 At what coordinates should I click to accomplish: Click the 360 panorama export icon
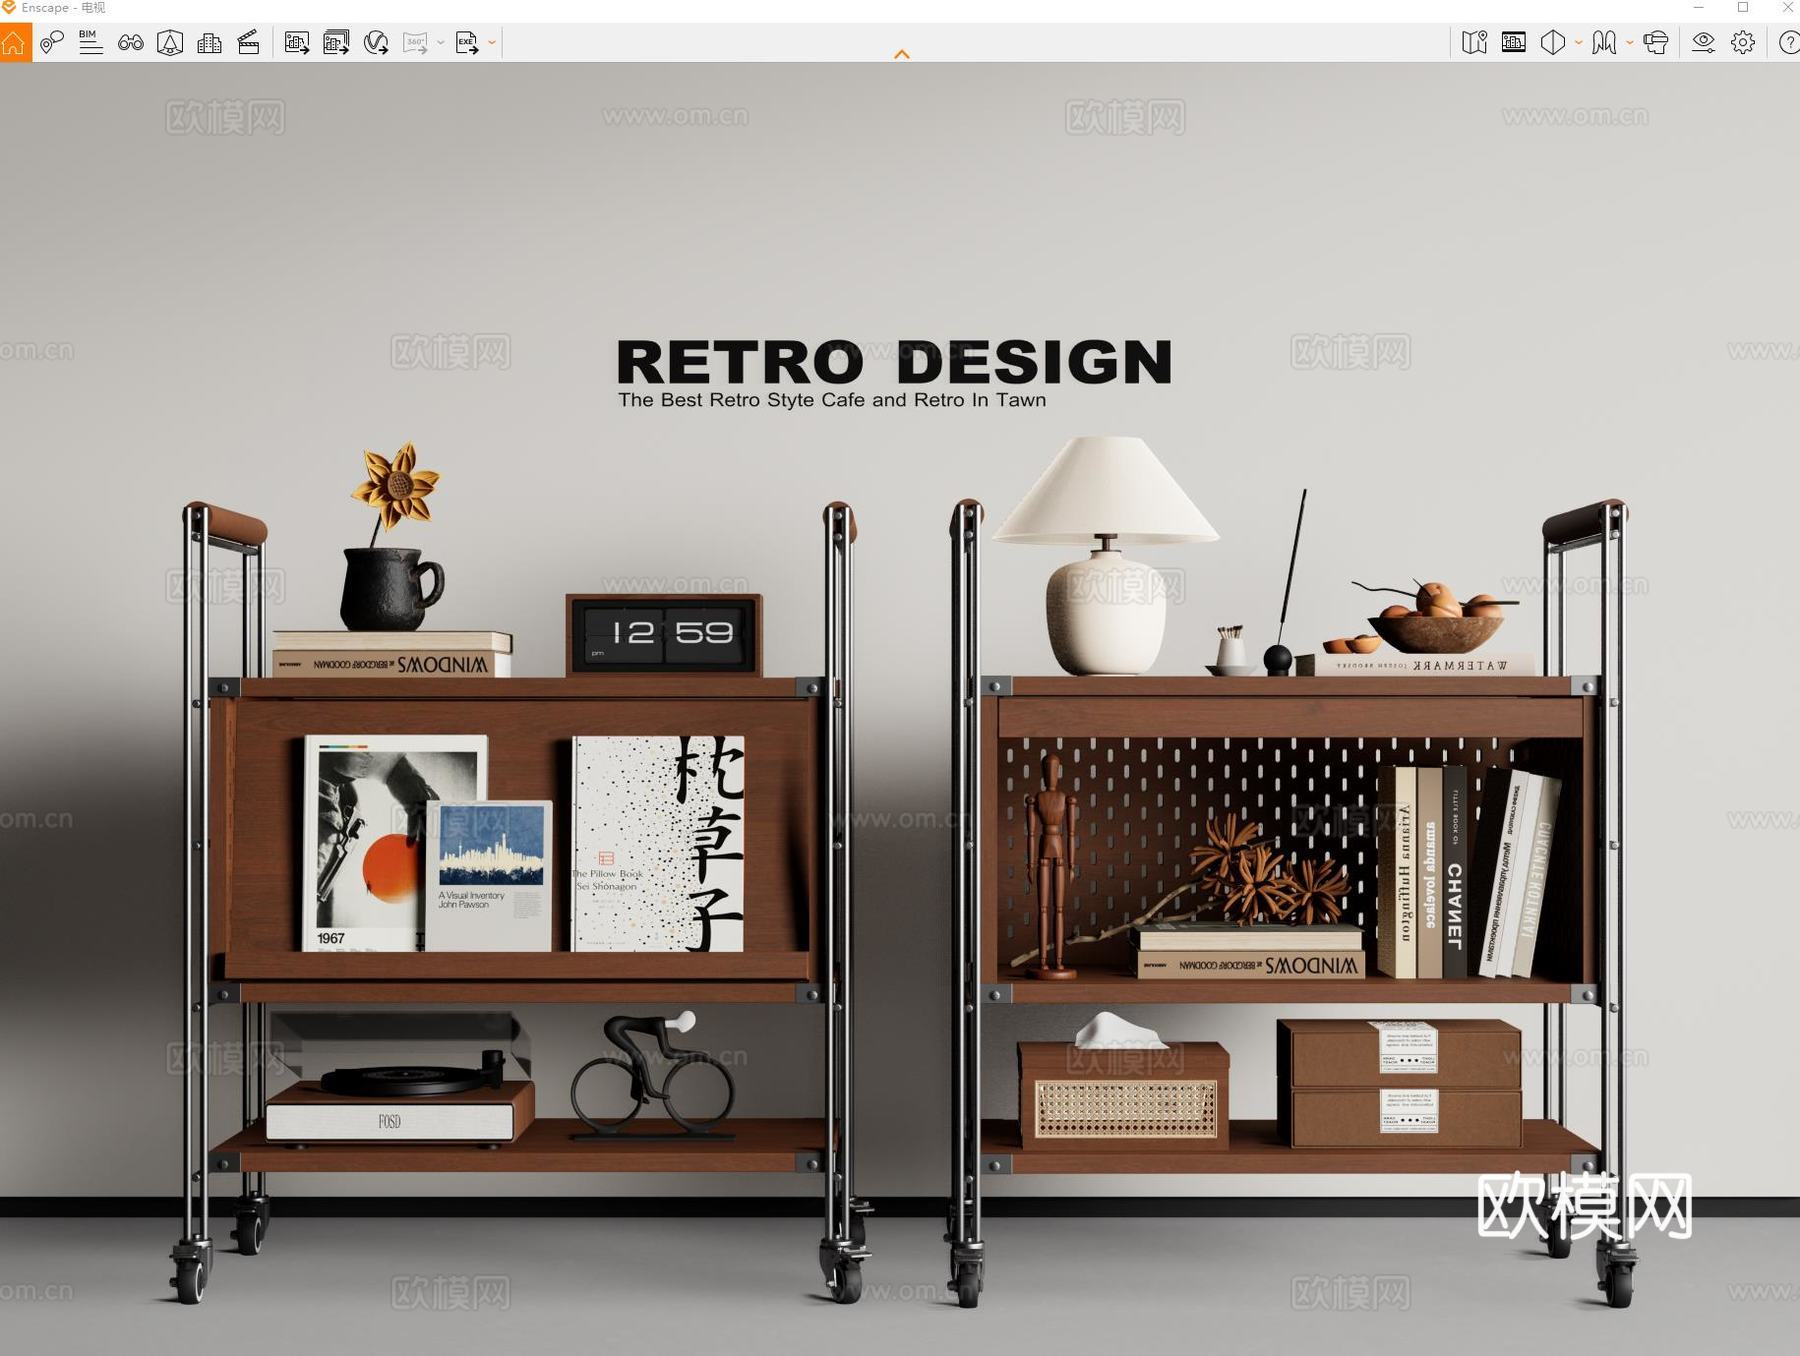415,43
